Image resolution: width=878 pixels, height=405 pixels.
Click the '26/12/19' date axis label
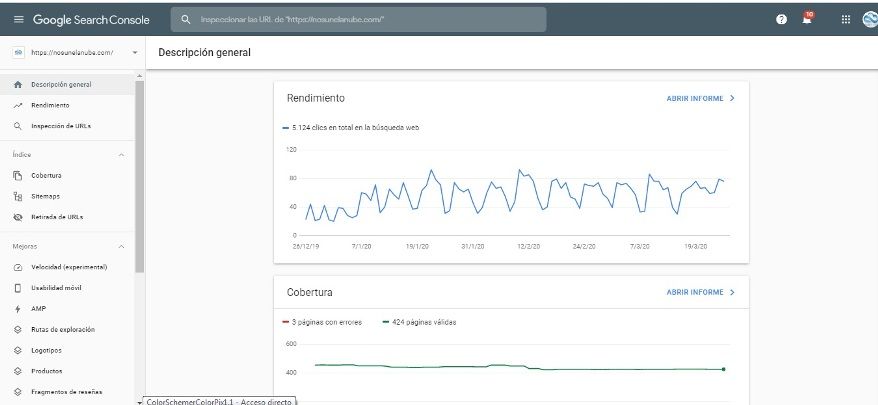(306, 246)
